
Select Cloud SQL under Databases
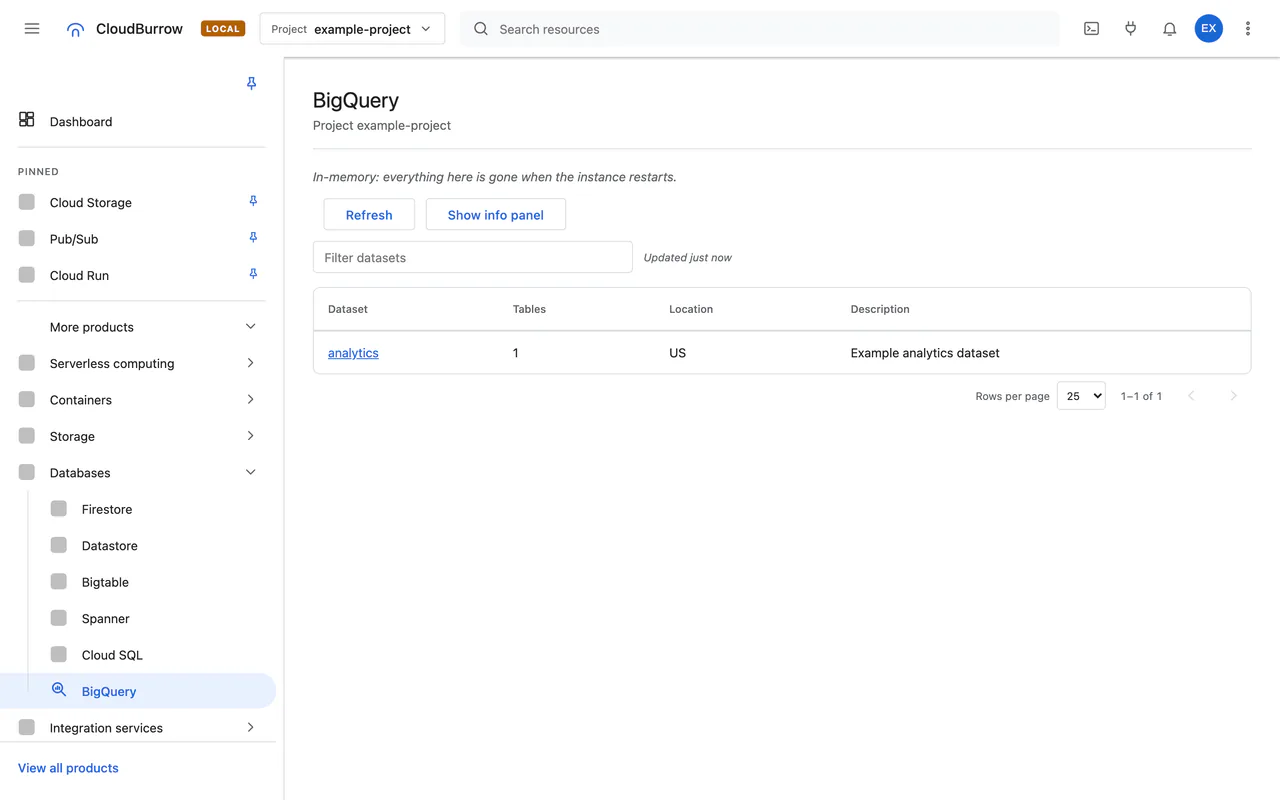pyautogui.click(x=112, y=655)
